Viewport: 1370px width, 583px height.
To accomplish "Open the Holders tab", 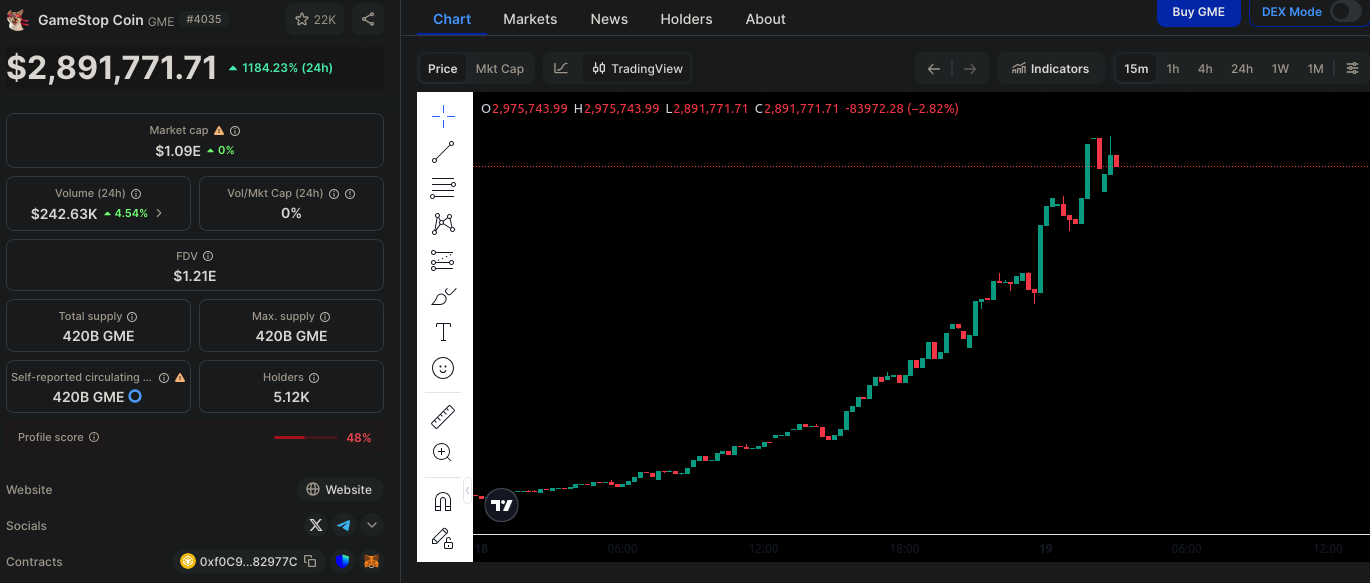I will [686, 19].
